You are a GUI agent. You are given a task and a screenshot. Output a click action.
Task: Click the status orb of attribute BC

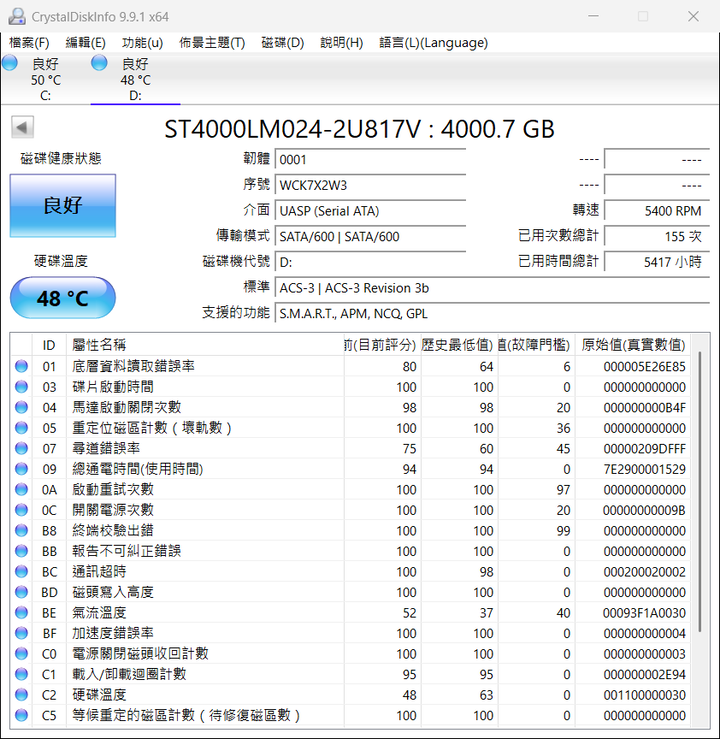click(21, 572)
